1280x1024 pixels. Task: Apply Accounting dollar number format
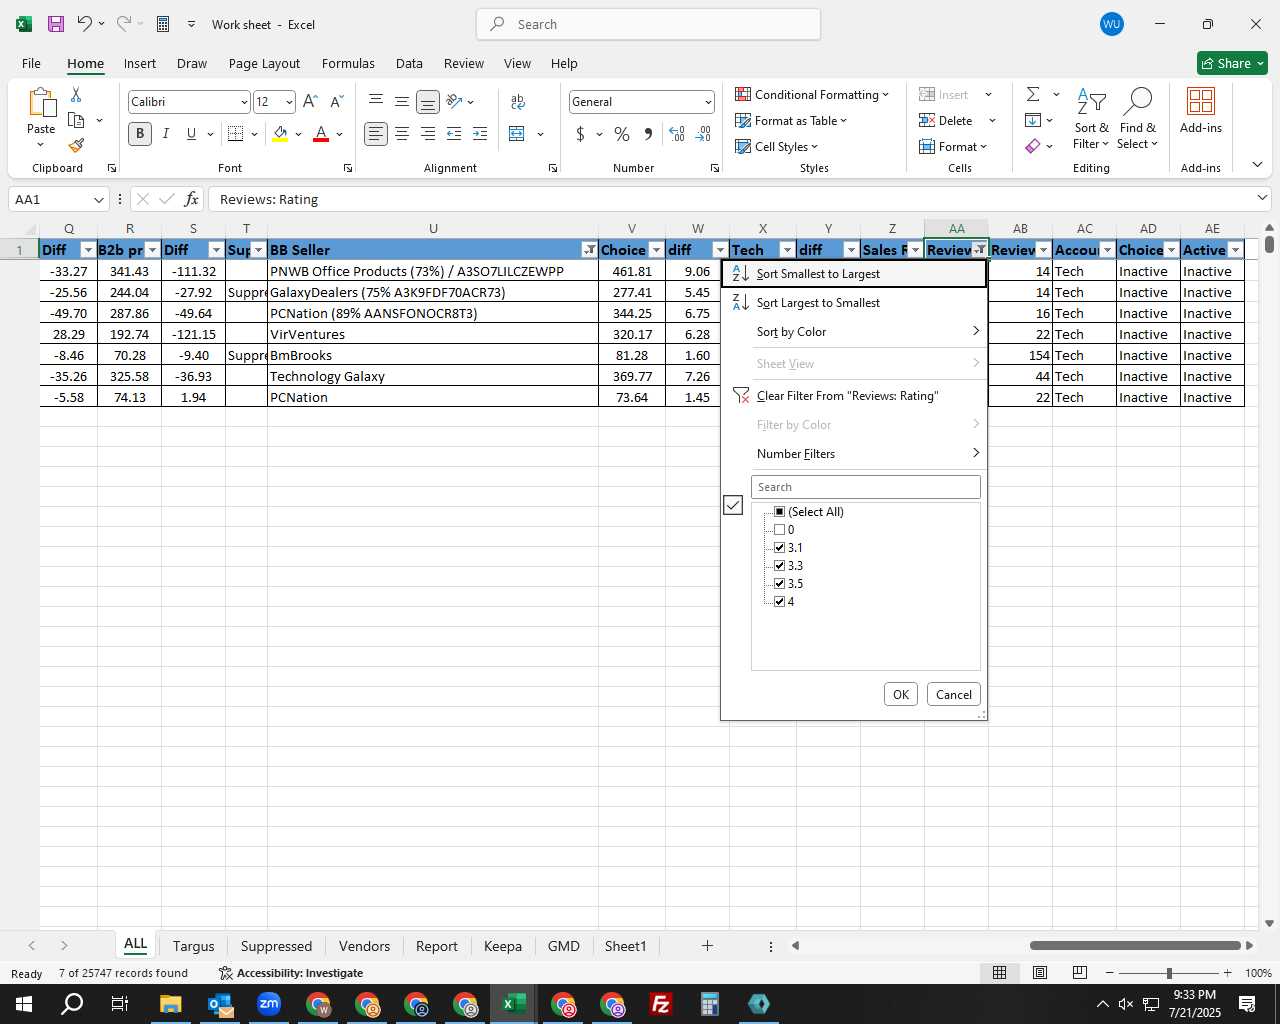(x=580, y=133)
